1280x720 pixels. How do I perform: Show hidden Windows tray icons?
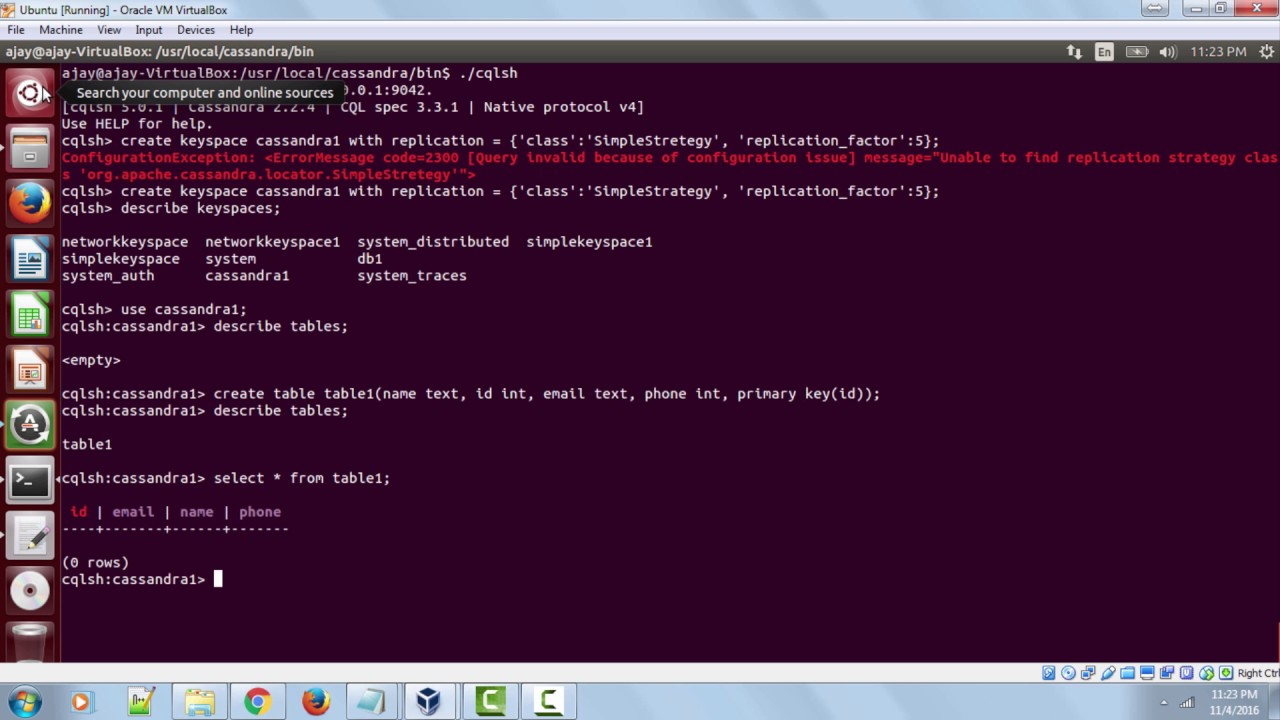tap(1163, 702)
